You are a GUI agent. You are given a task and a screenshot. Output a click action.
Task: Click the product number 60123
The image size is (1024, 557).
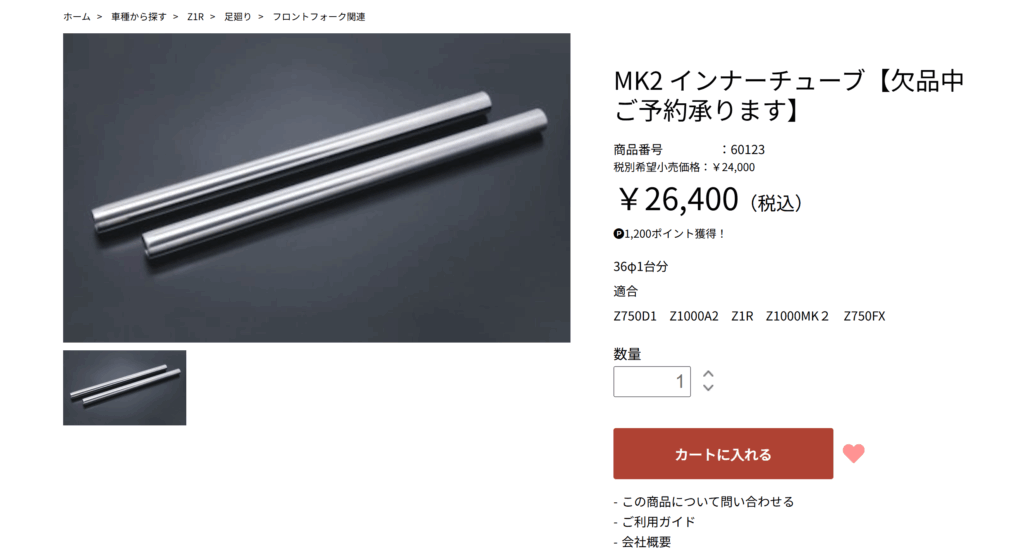(x=747, y=150)
